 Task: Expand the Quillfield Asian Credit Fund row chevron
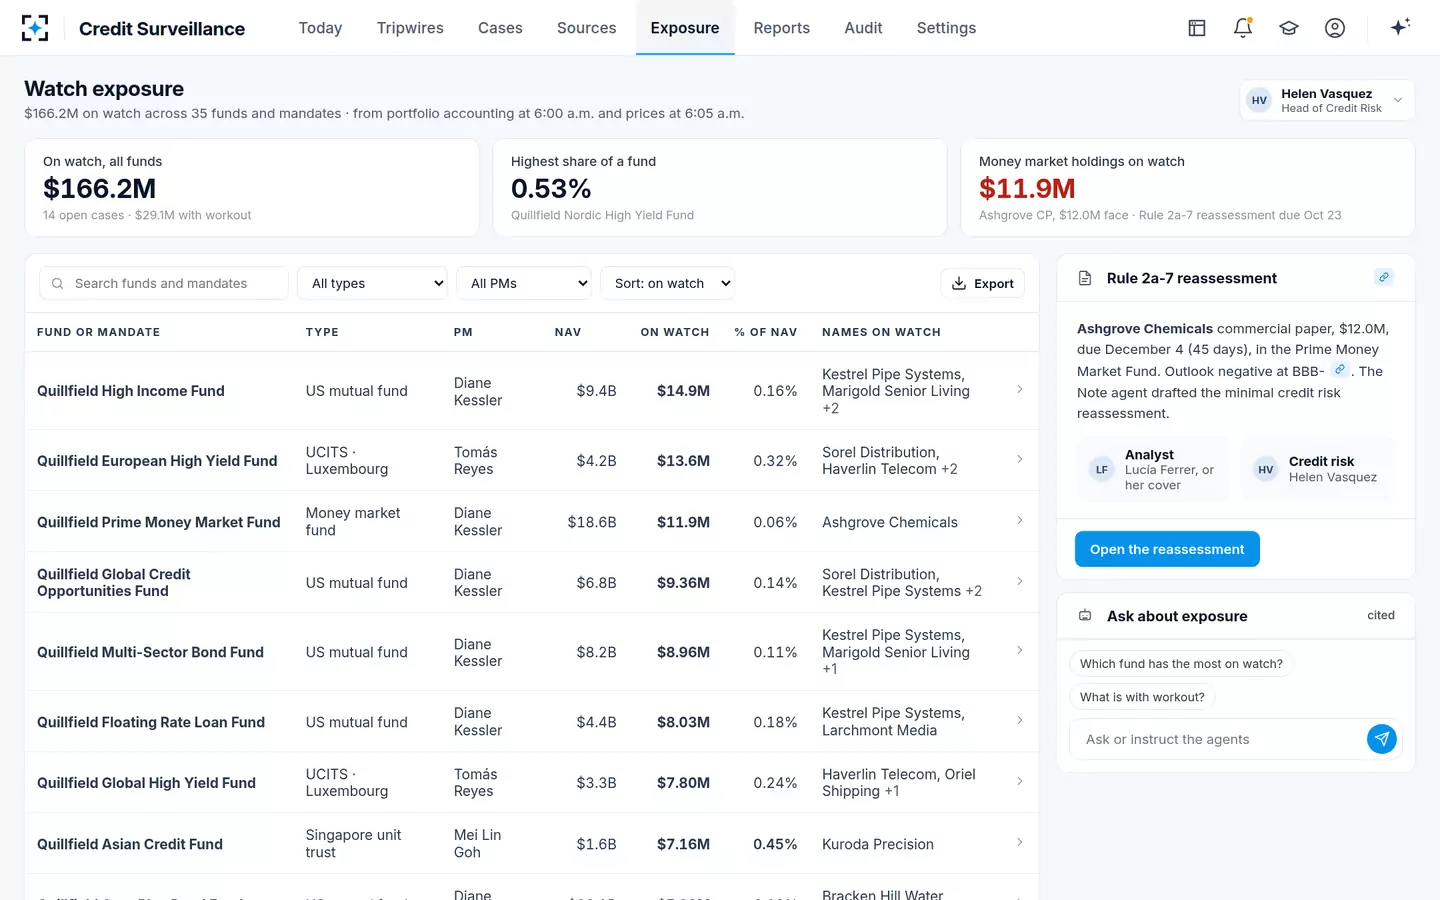tap(1020, 843)
